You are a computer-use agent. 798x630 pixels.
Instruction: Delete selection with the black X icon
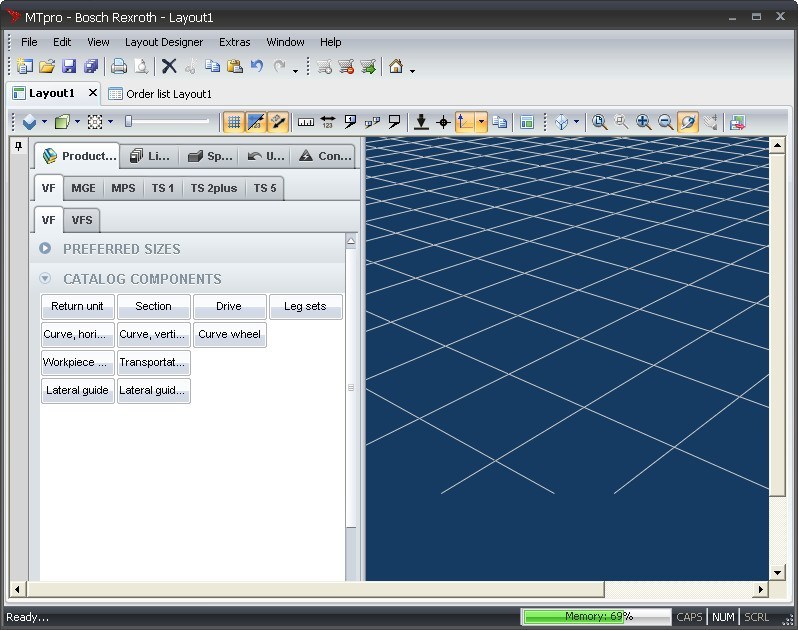(169, 67)
